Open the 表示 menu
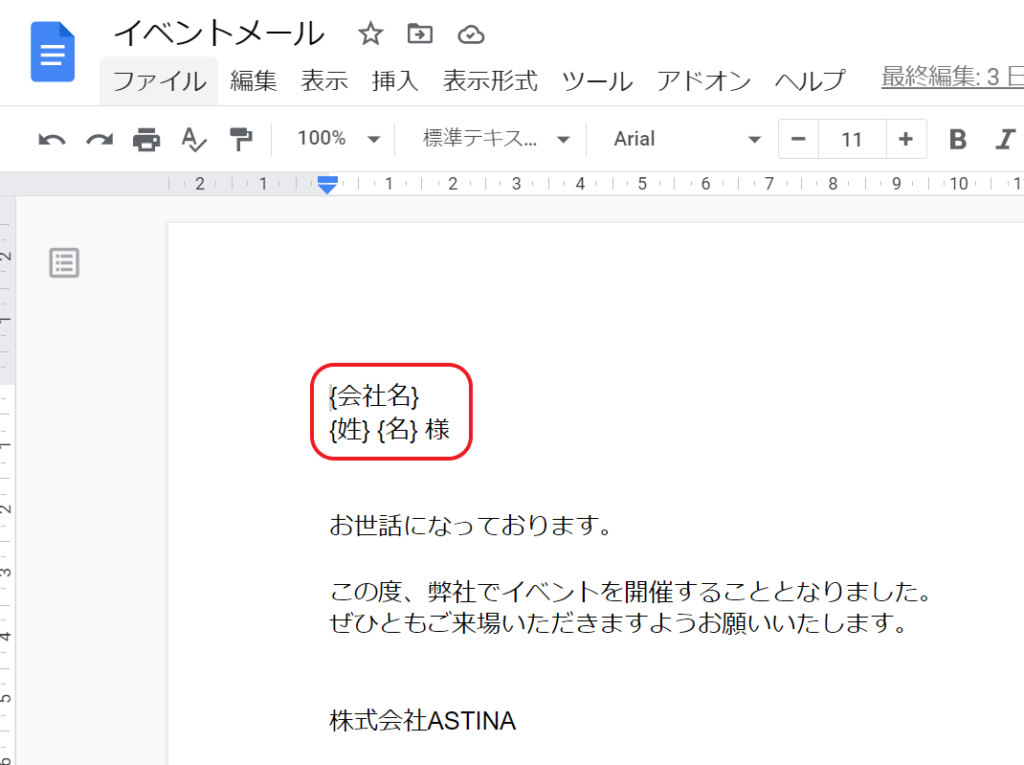The height and width of the screenshot is (765, 1024). 325,81
